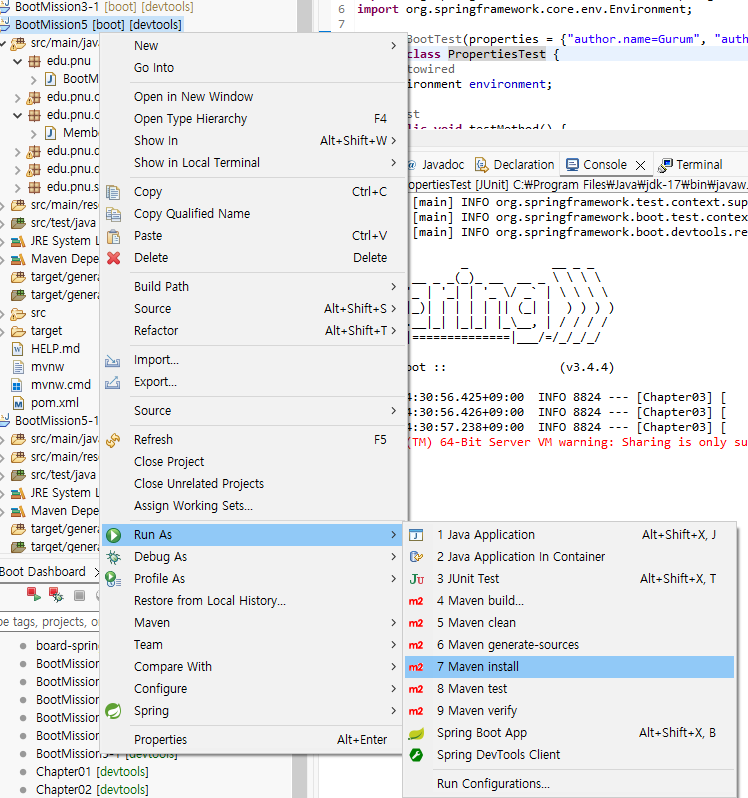
Task: Choose Assign Working Sets...
Action: pyautogui.click(x=254, y=506)
